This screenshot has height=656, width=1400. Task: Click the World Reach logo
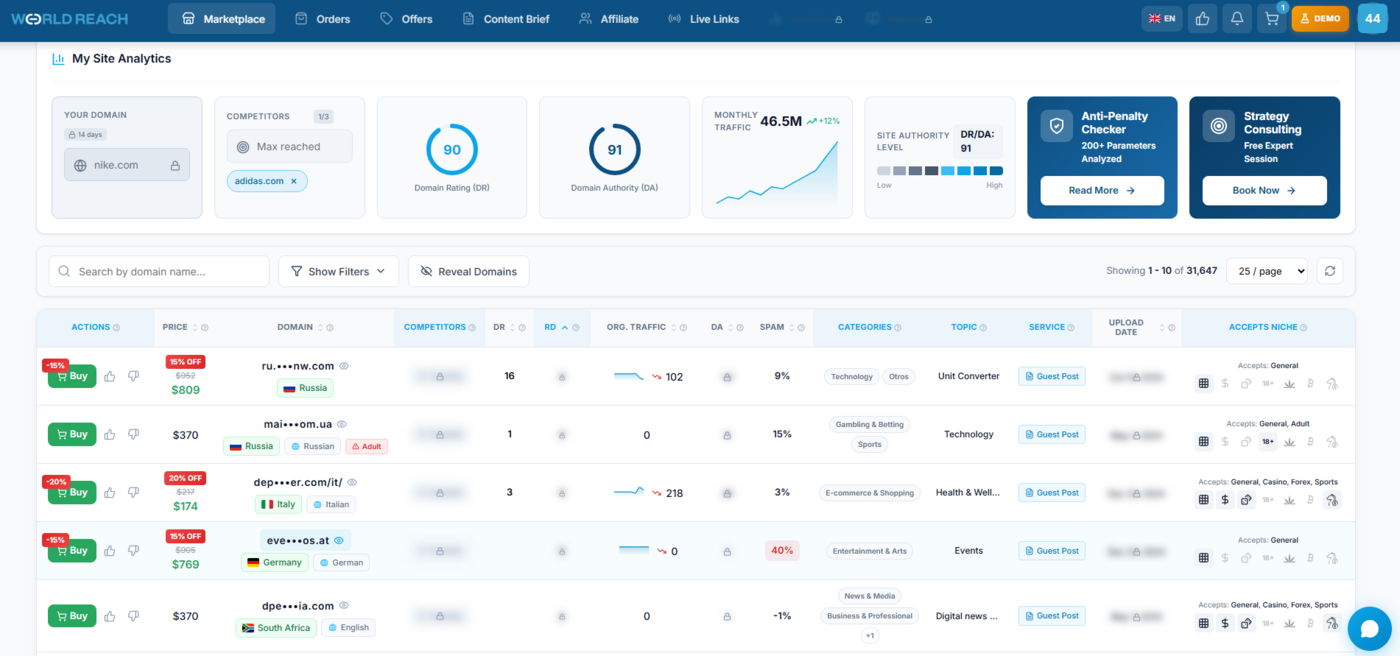tap(70, 19)
